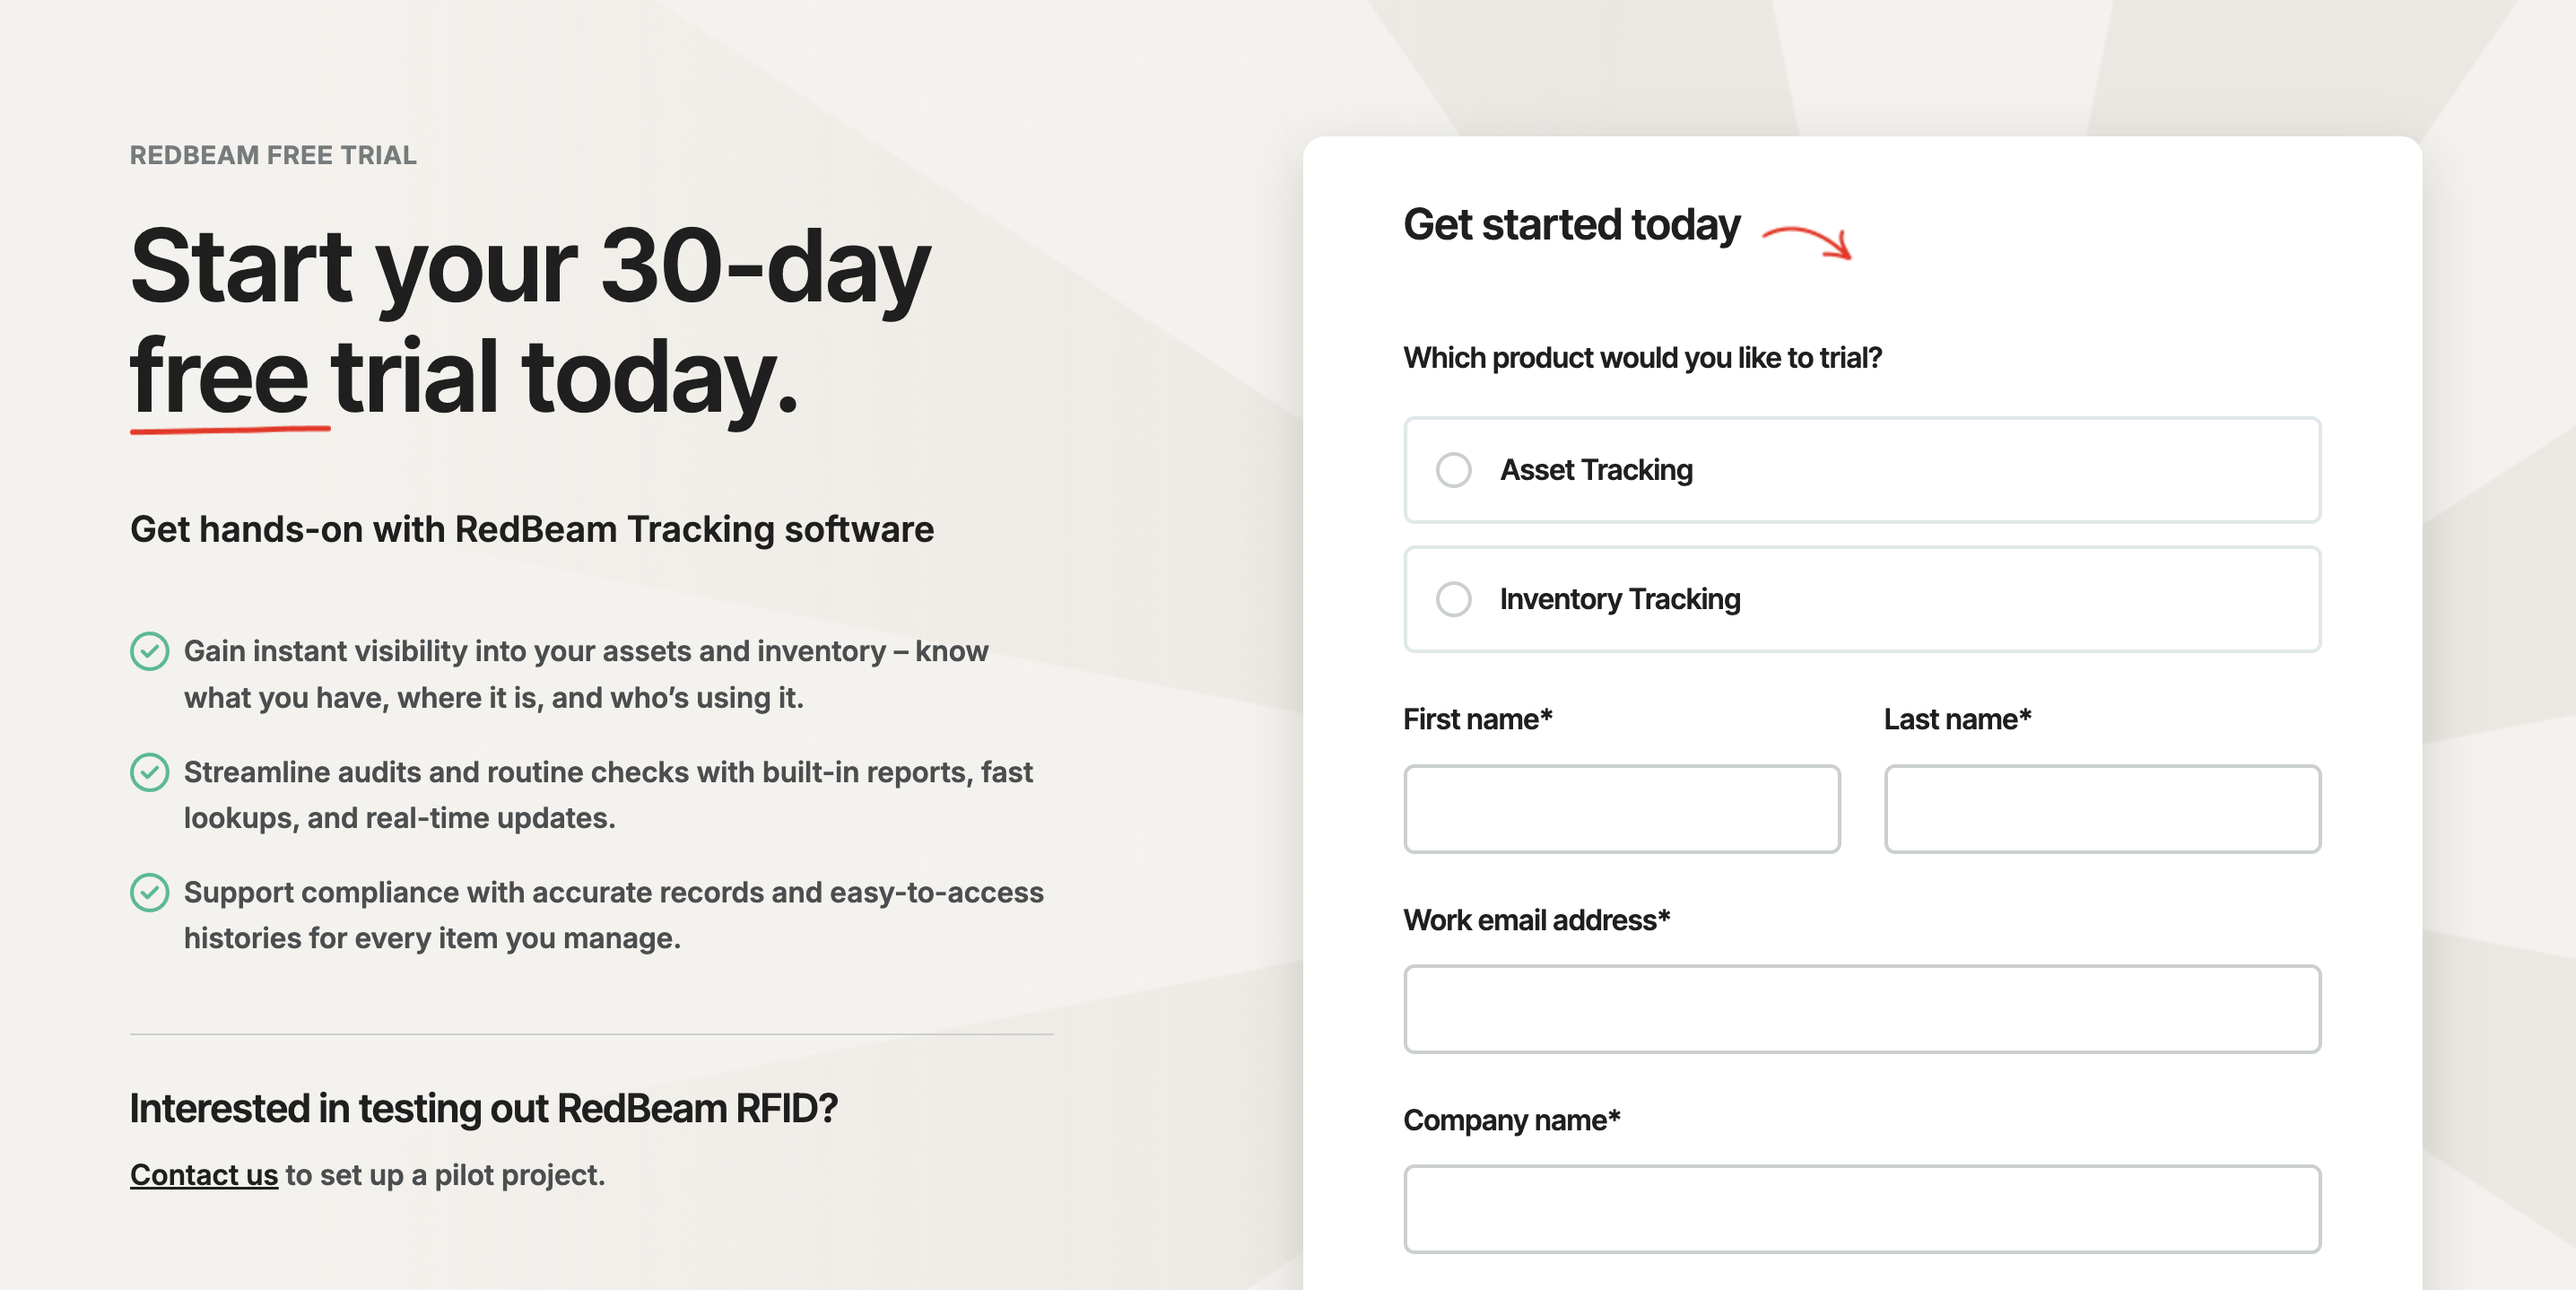The height and width of the screenshot is (1290, 2576).
Task: Click the Work email address field
Action: coord(1860,1009)
